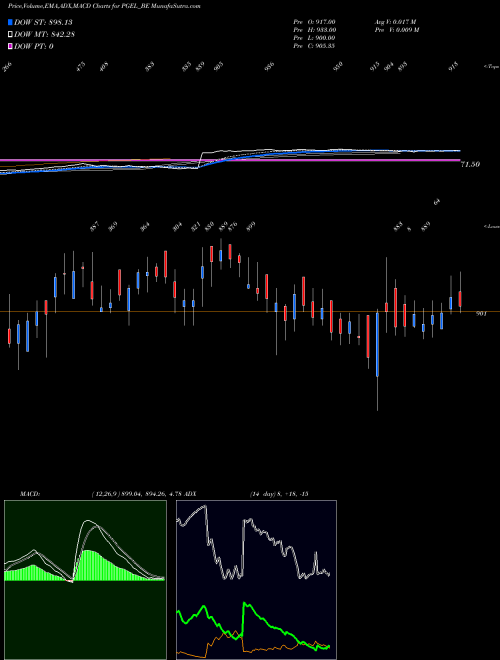
Task: Click the Pre V previous volume value
Action: click(396, 30)
